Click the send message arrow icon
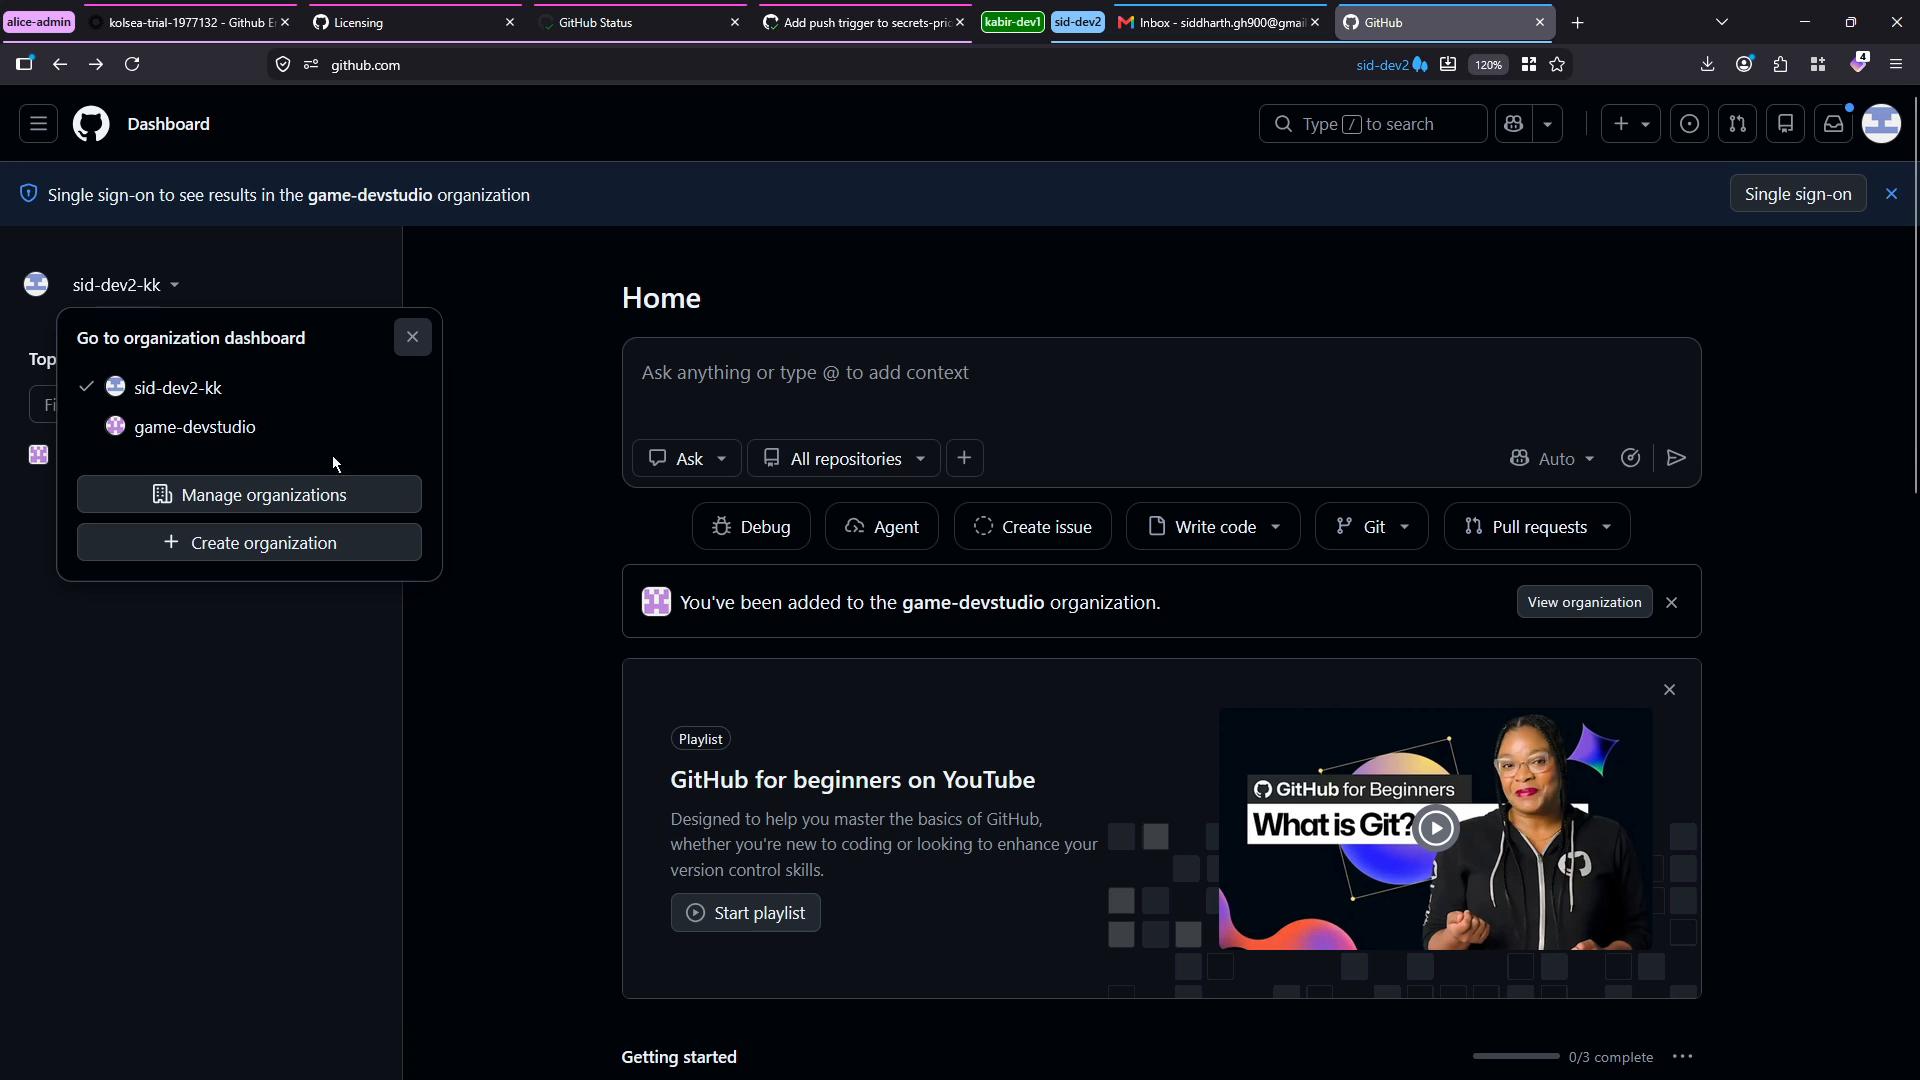The width and height of the screenshot is (1920, 1080). 1677,458
